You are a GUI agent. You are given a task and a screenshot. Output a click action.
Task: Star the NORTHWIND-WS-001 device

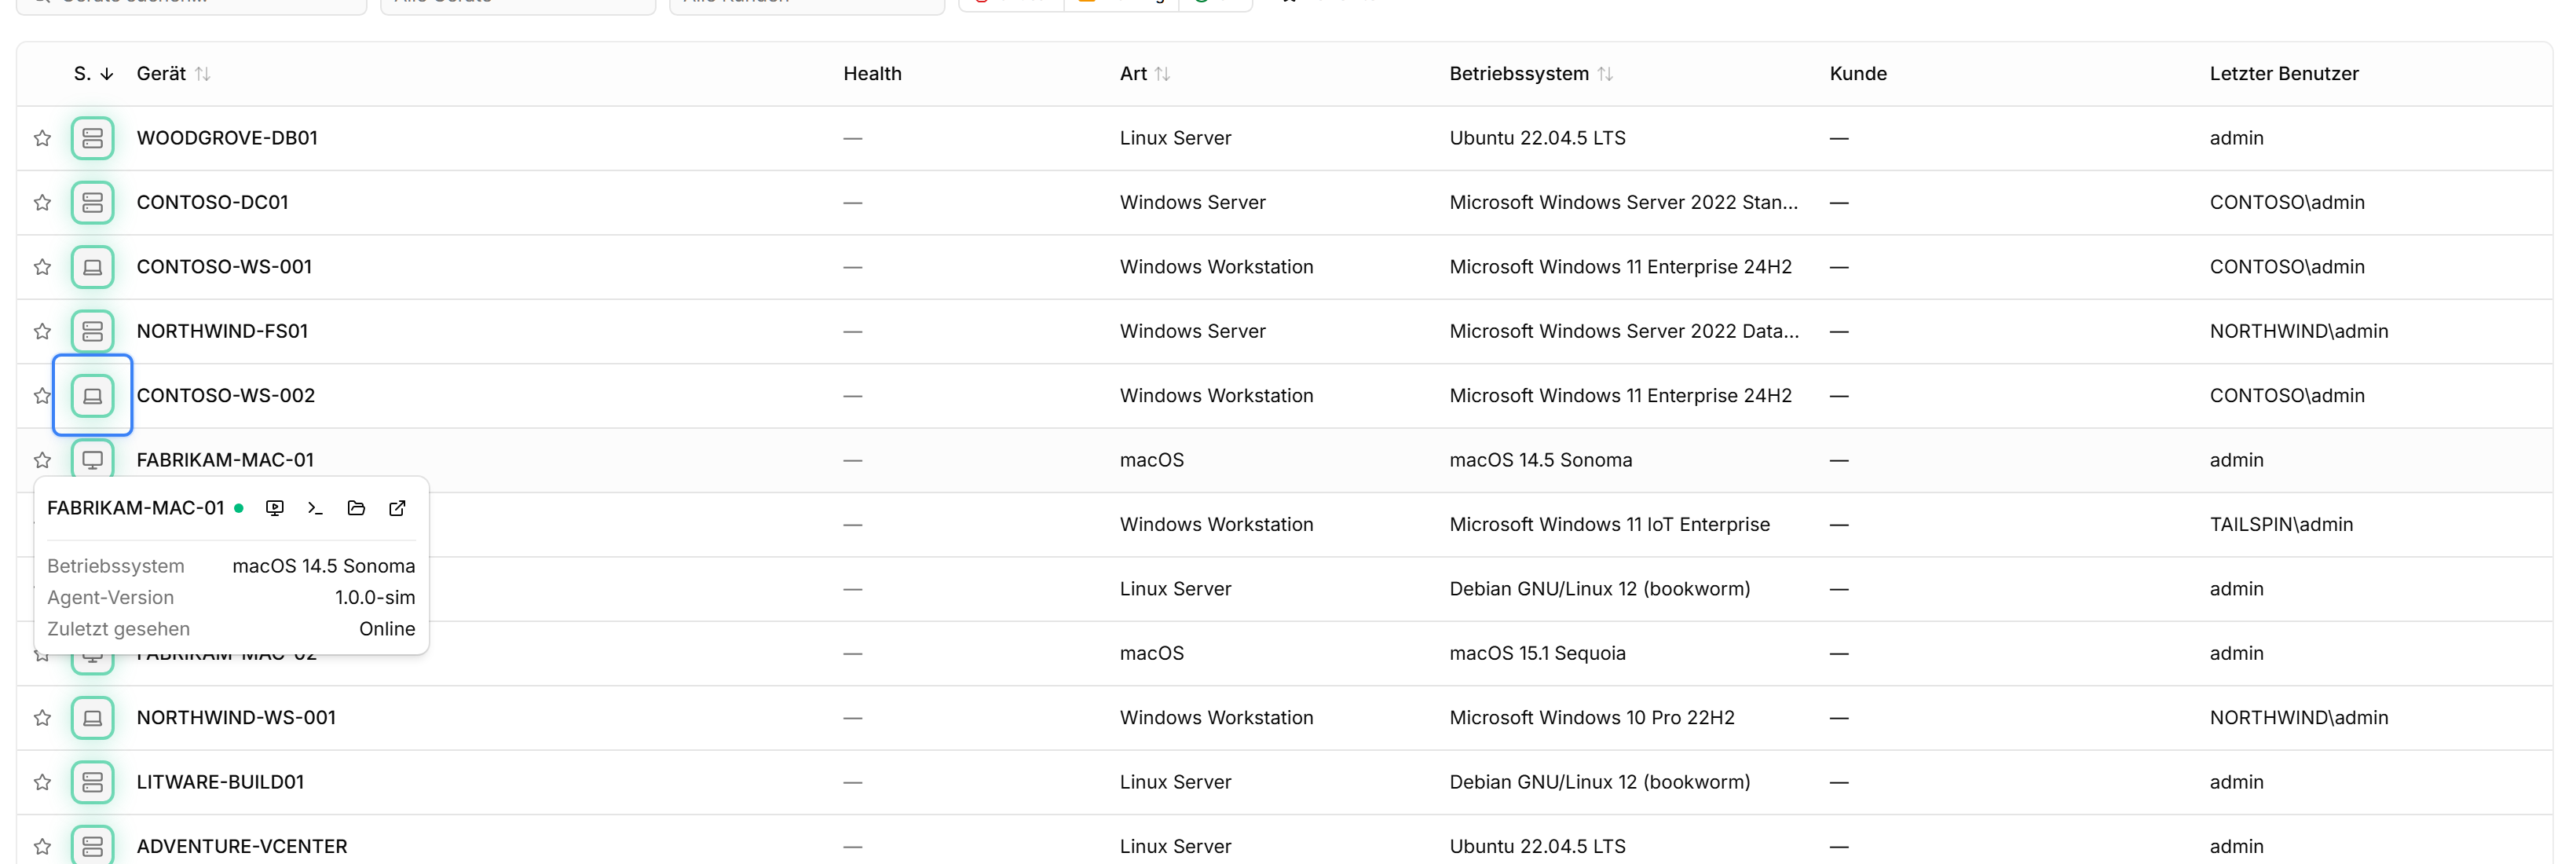pos(42,718)
